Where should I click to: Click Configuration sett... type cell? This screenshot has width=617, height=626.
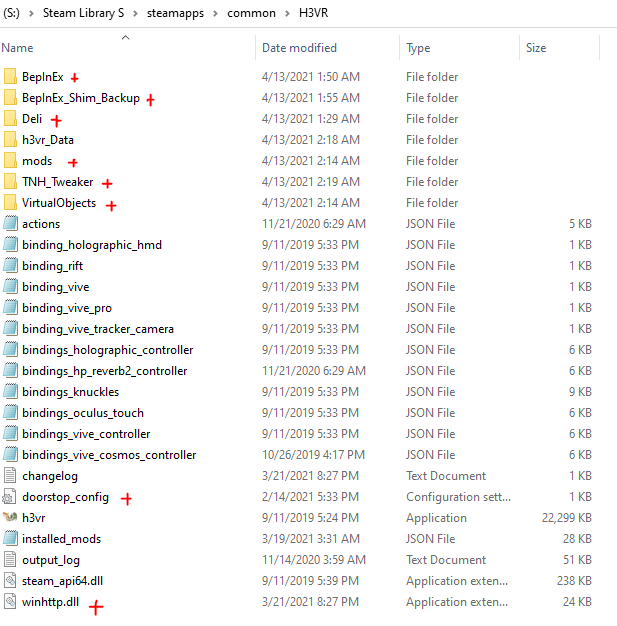point(458,497)
